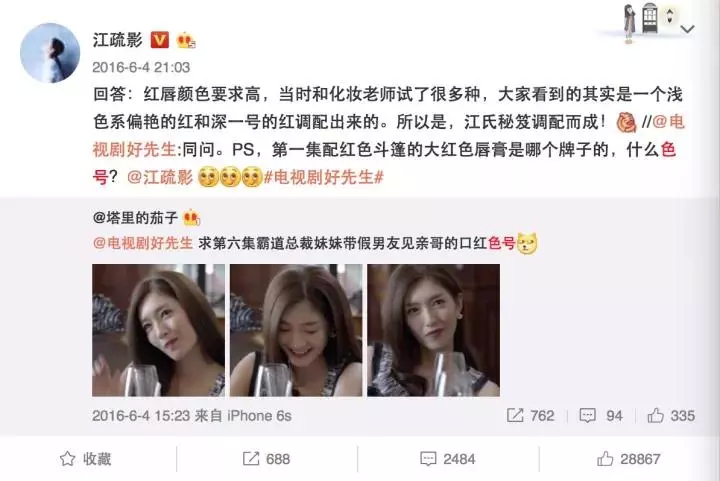View the first photo thumbnail
720x481 pixels.
tap(158, 330)
